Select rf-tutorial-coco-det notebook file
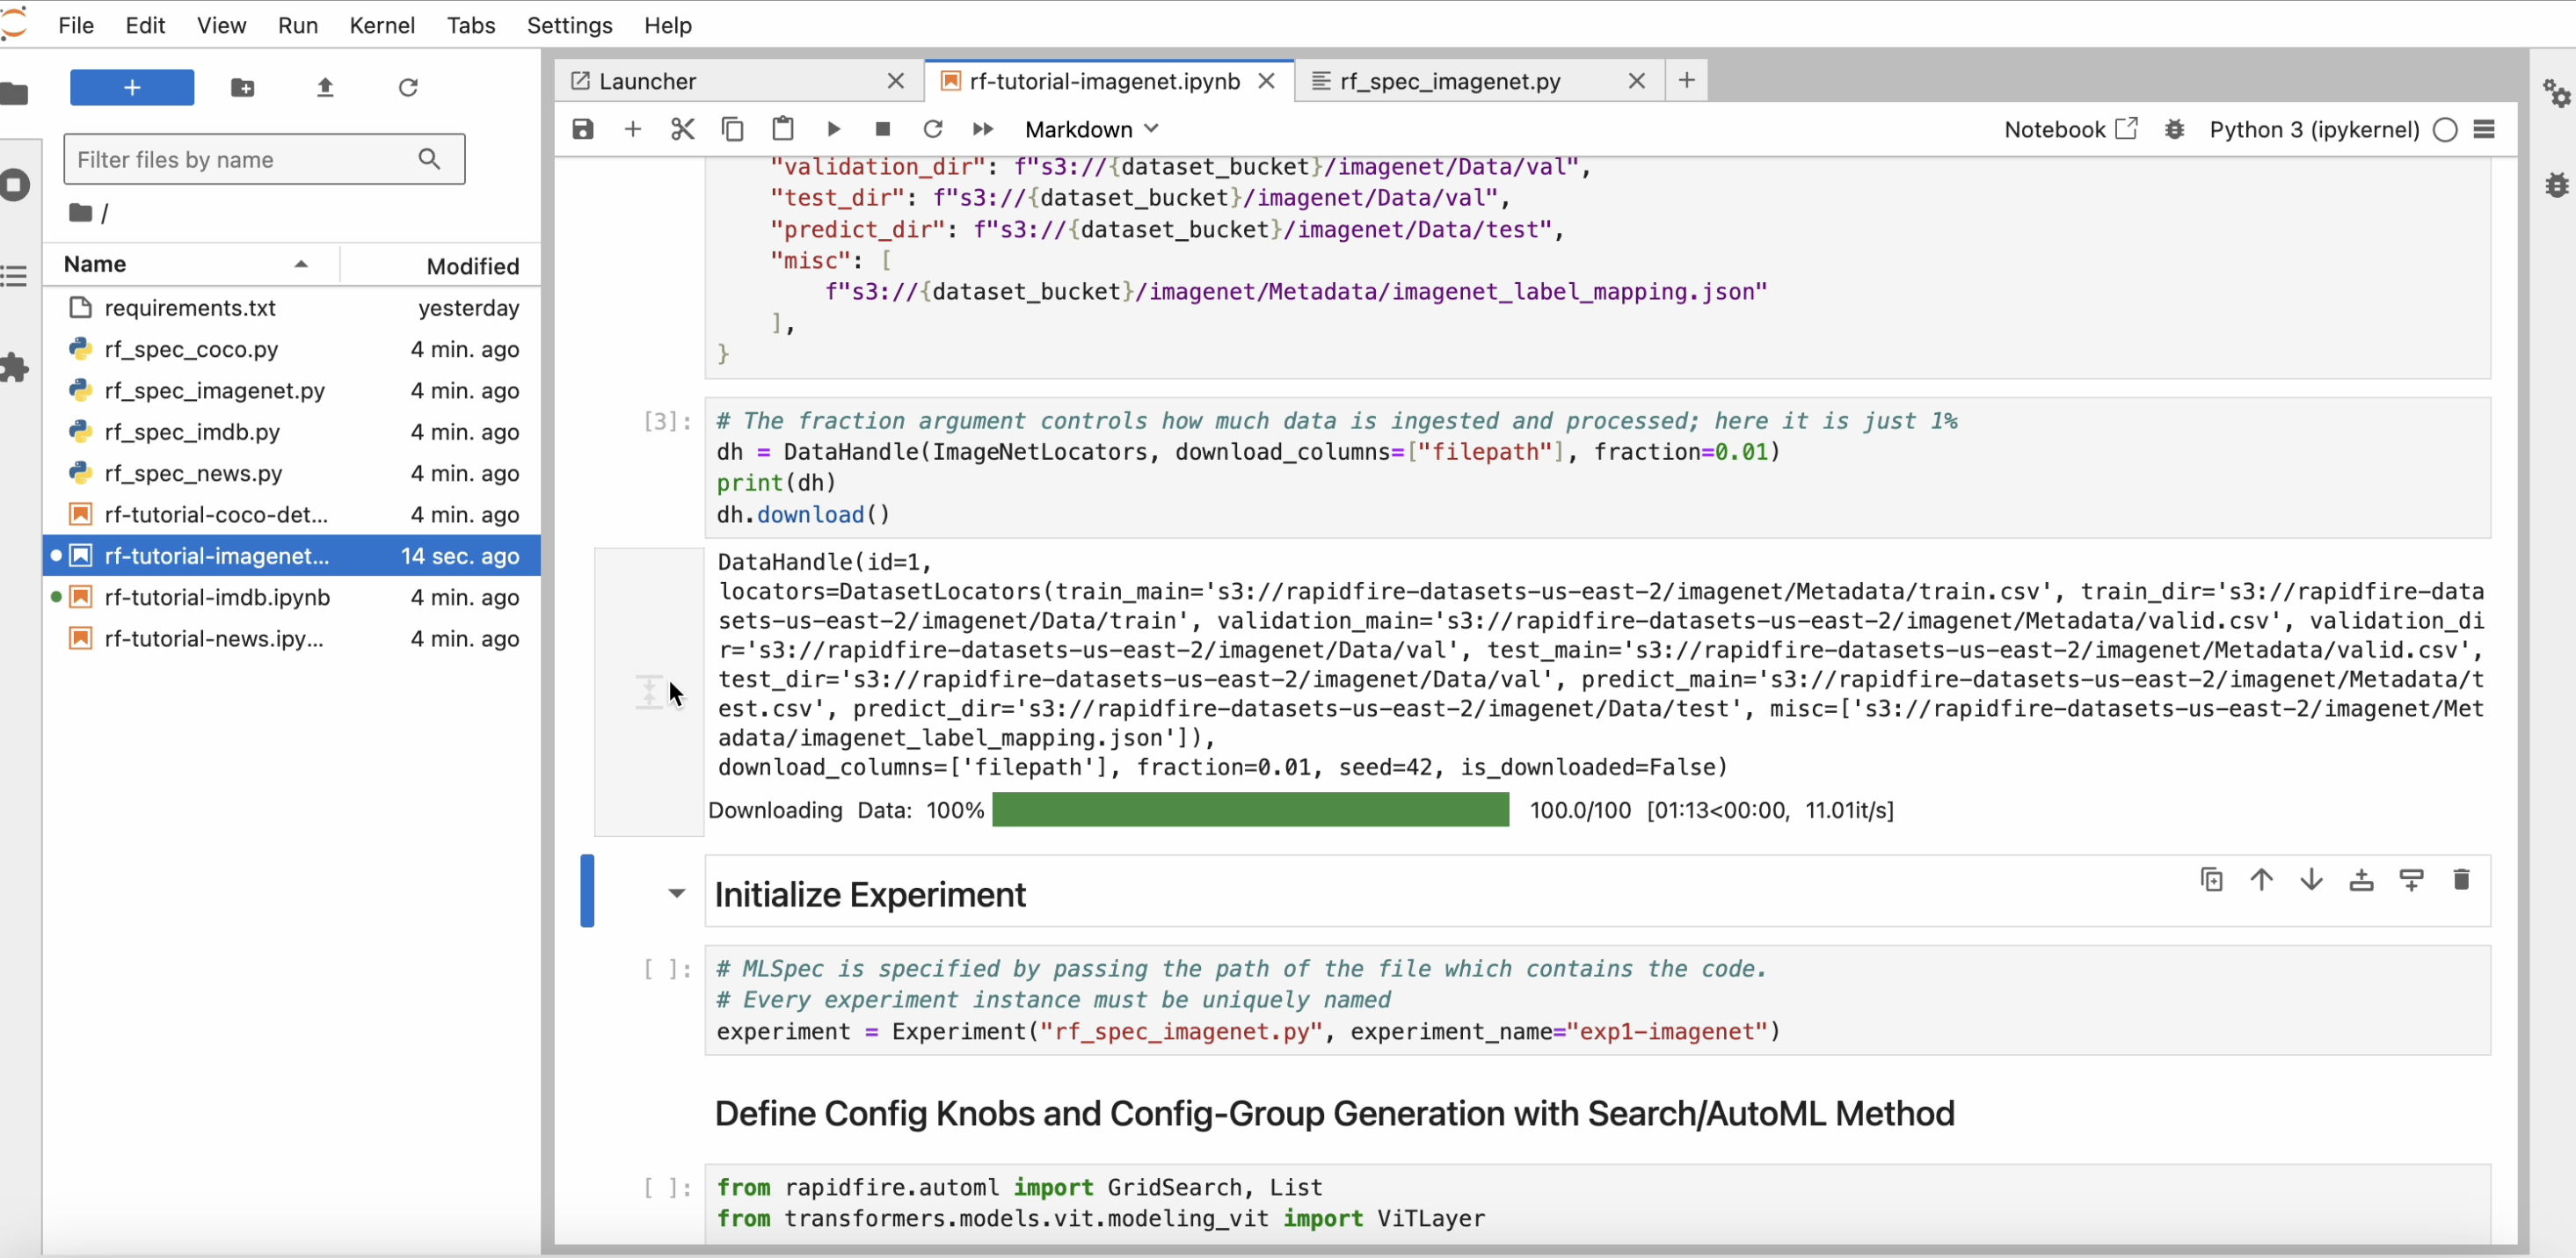 click(x=292, y=515)
